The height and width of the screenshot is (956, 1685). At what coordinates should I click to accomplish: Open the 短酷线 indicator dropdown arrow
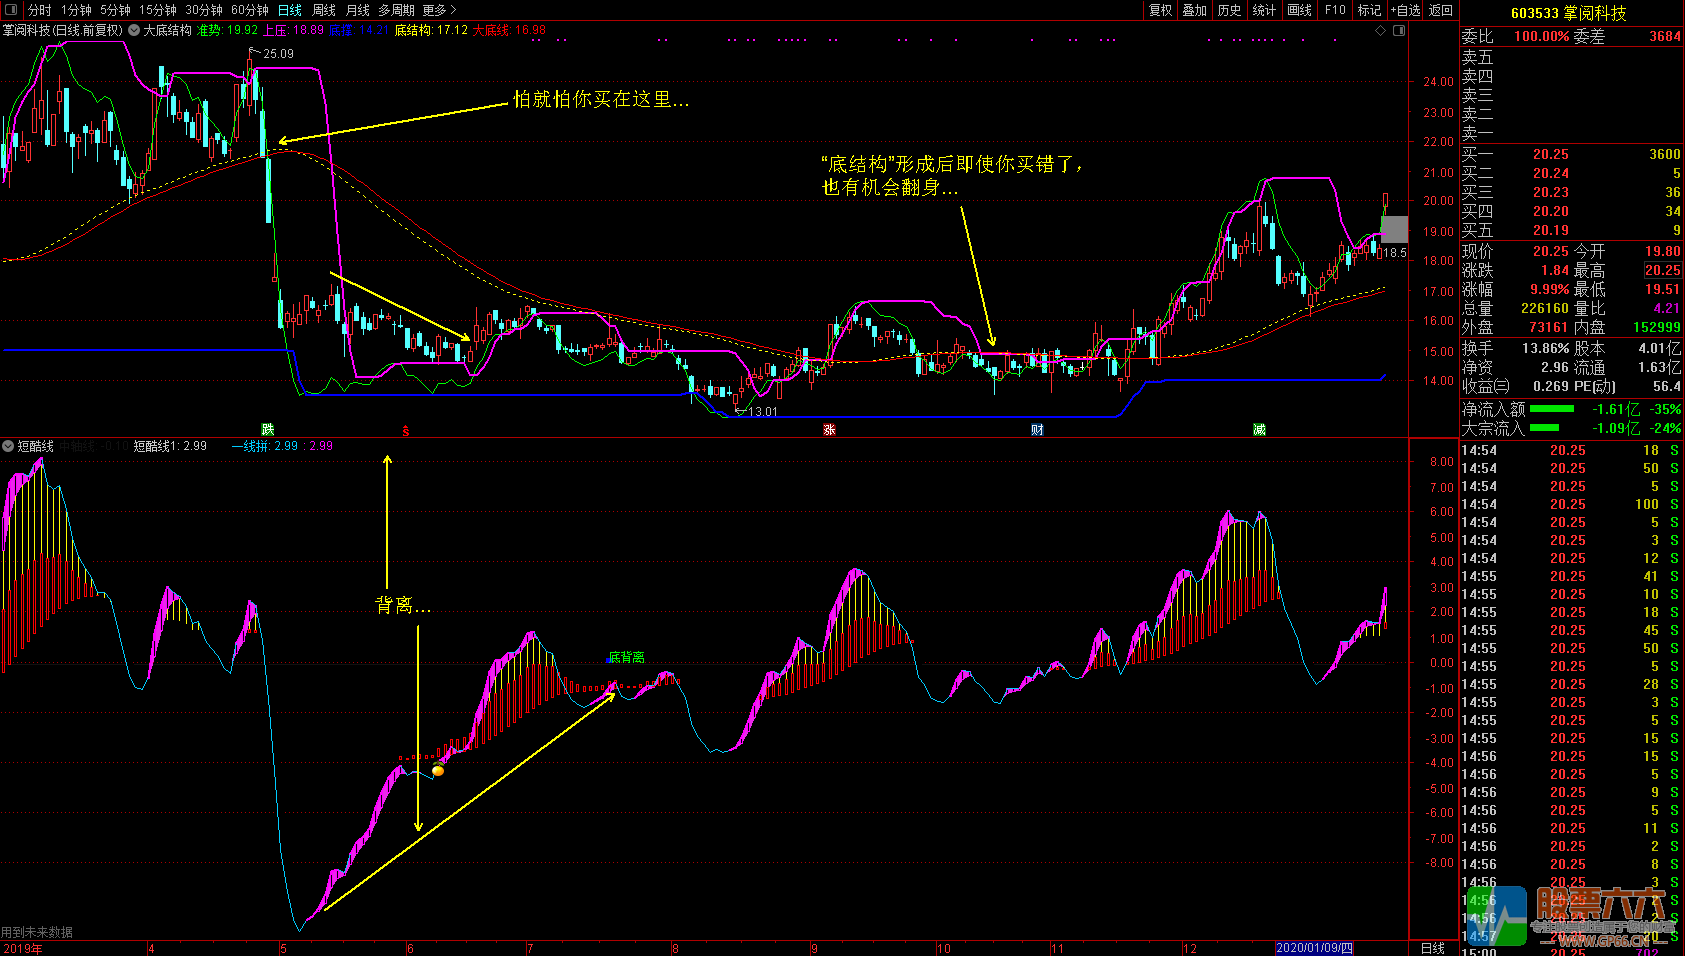pos(8,446)
